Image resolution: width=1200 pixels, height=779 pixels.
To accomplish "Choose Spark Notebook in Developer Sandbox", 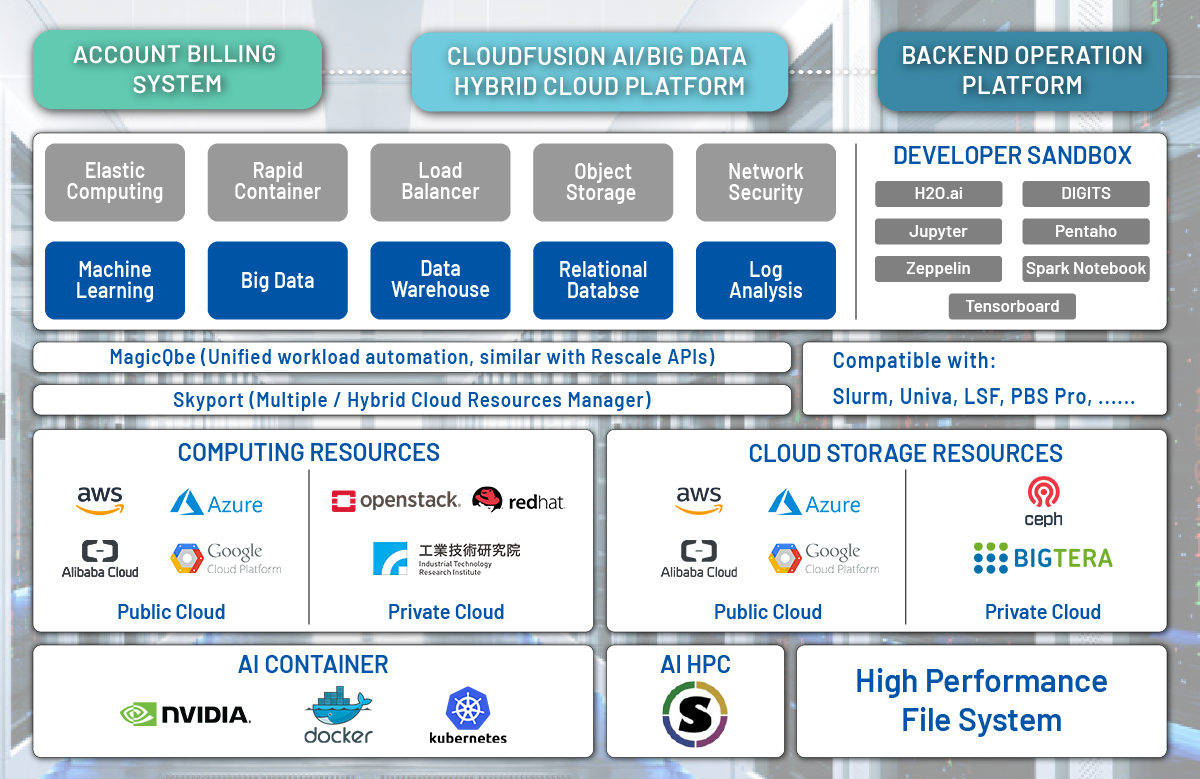I will (1086, 269).
